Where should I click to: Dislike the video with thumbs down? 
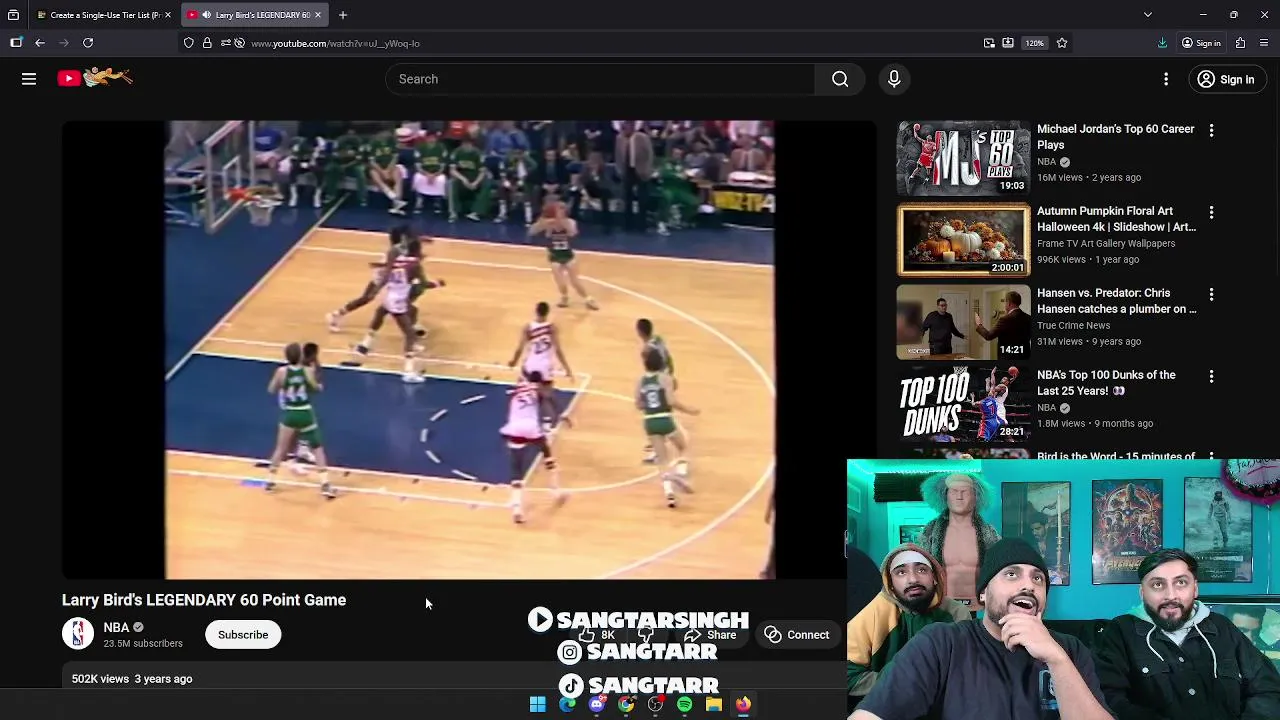[x=646, y=635]
